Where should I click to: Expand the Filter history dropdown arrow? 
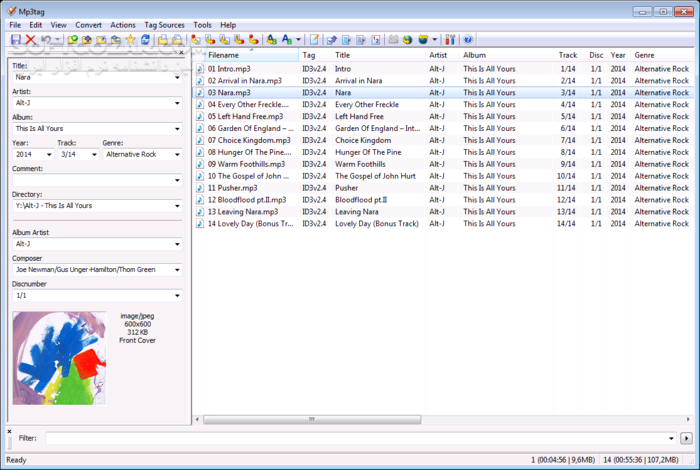[x=671, y=438]
